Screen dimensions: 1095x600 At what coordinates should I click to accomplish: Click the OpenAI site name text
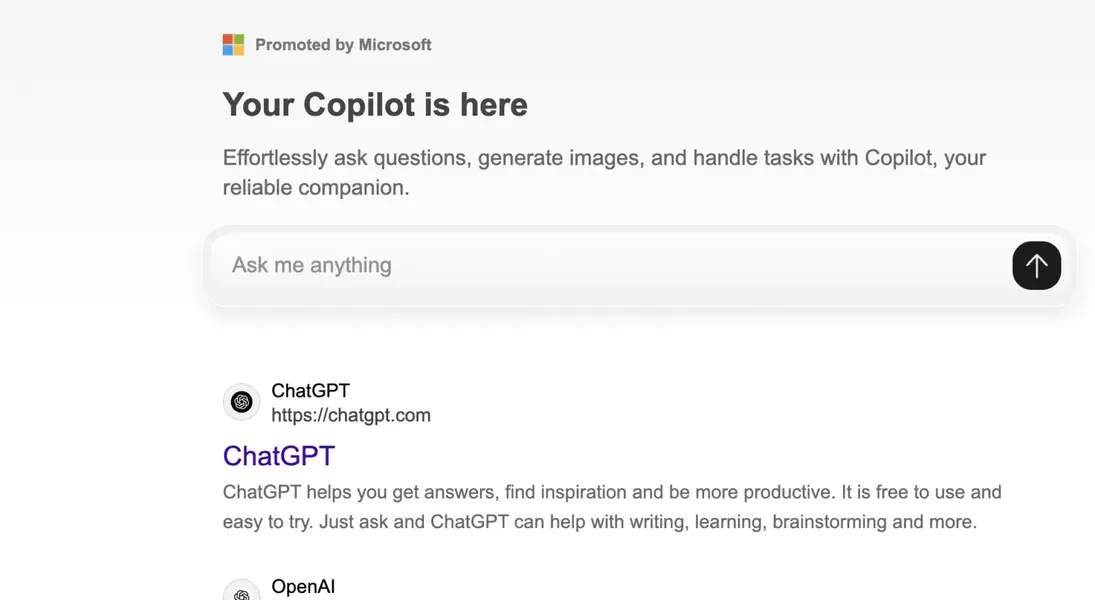pos(303,587)
